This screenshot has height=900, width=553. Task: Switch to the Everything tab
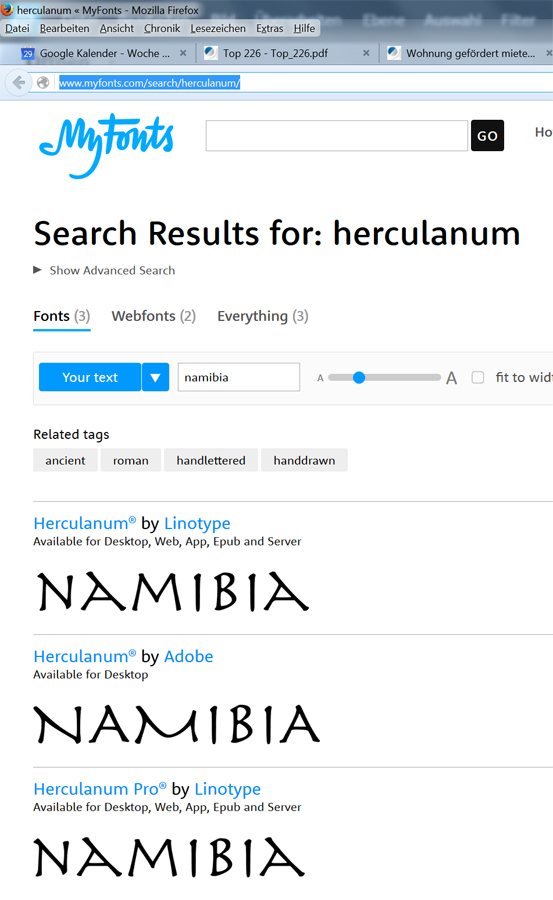(262, 316)
